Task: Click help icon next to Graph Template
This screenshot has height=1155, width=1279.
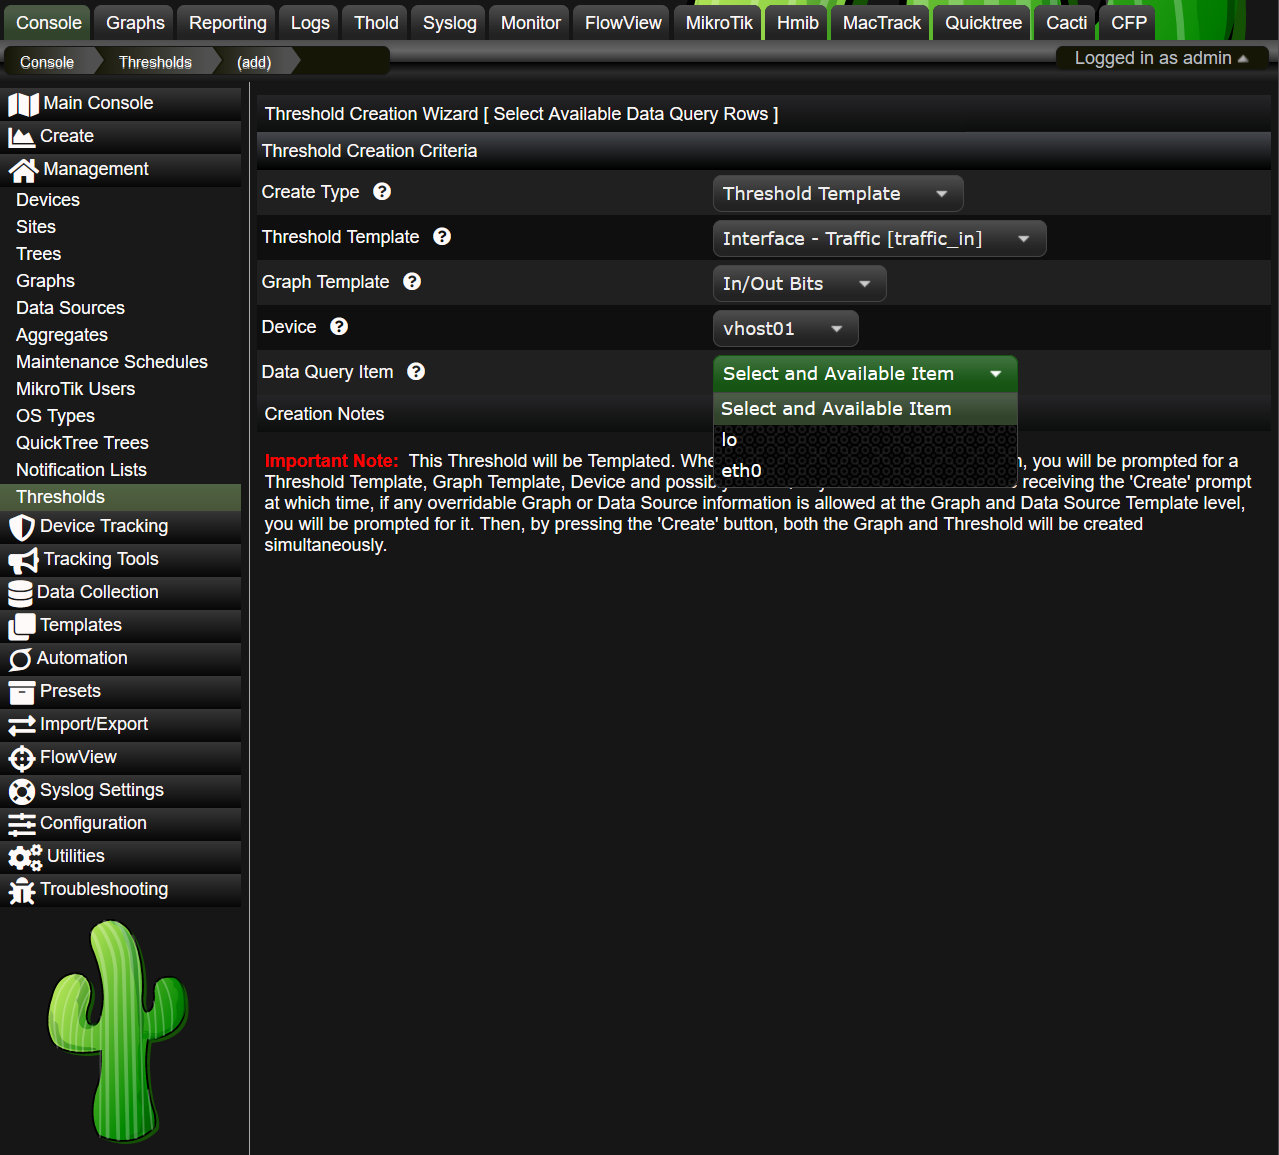Action: coord(412,281)
